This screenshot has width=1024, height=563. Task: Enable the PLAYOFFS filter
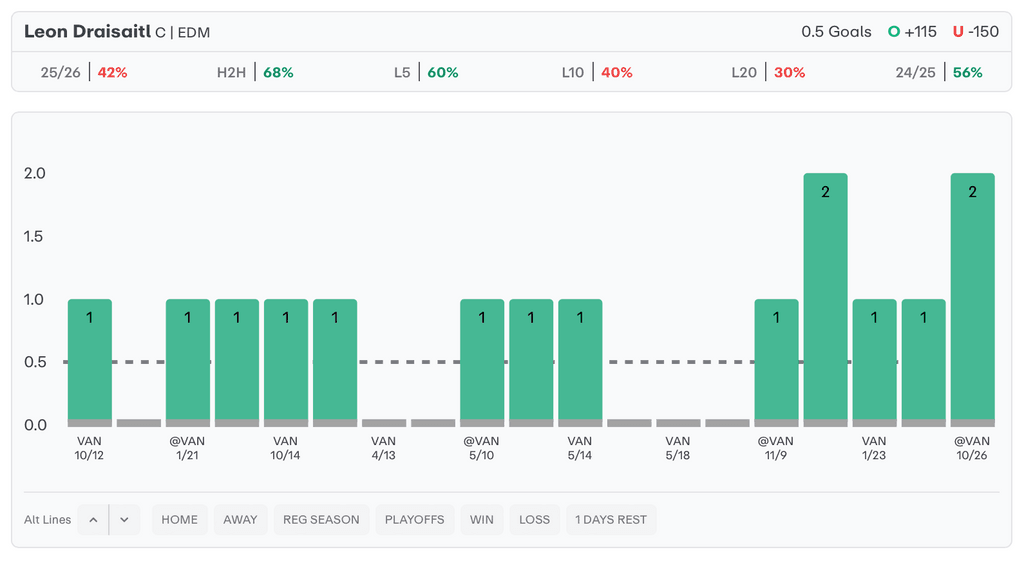click(x=414, y=520)
